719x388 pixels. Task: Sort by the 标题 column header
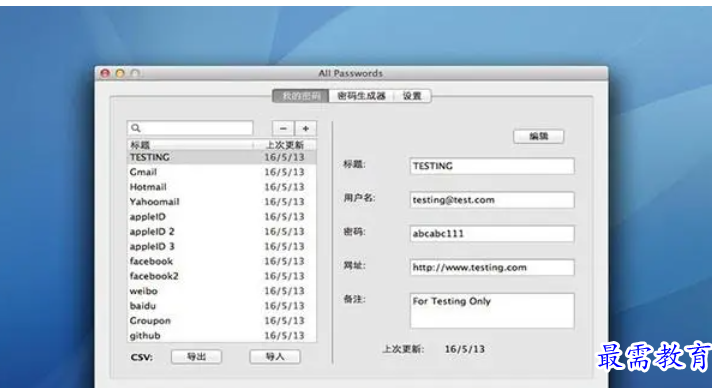coord(190,145)
